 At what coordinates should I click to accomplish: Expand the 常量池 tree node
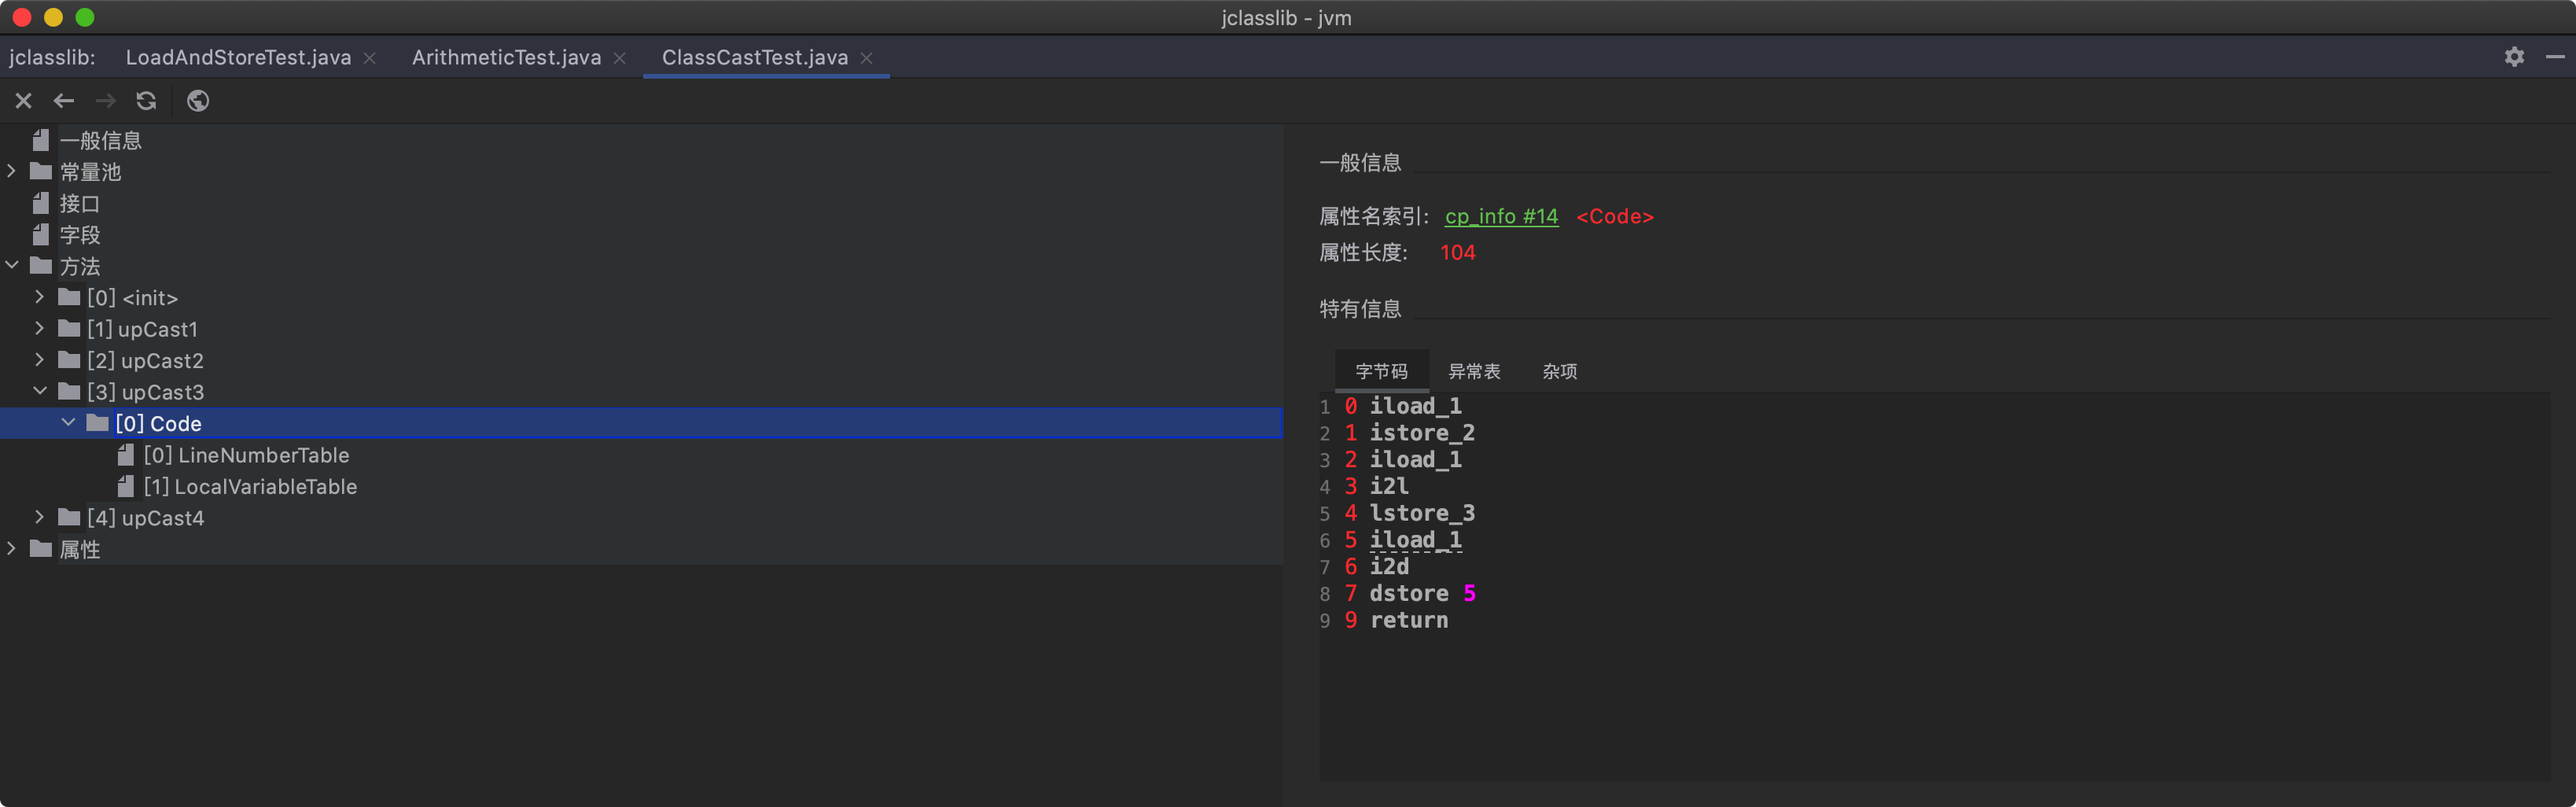(x=12, y=172)
